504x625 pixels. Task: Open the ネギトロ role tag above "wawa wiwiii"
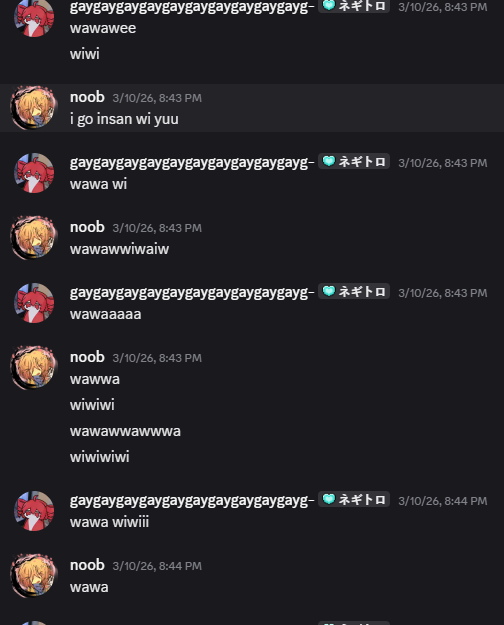354,499
